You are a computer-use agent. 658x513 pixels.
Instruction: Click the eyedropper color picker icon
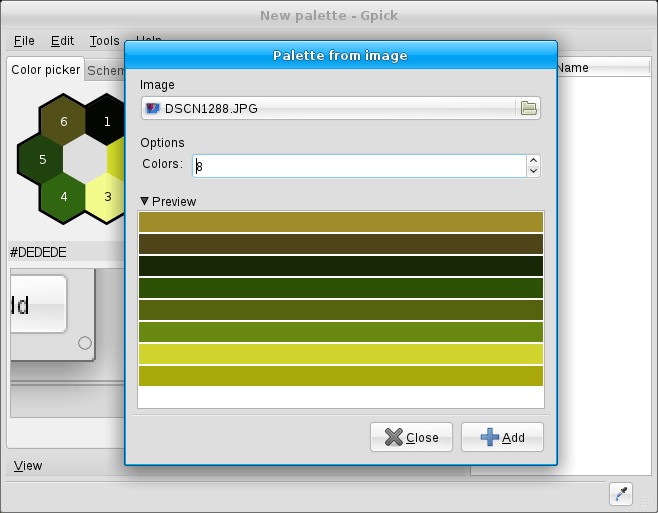(x=621, y=494)
